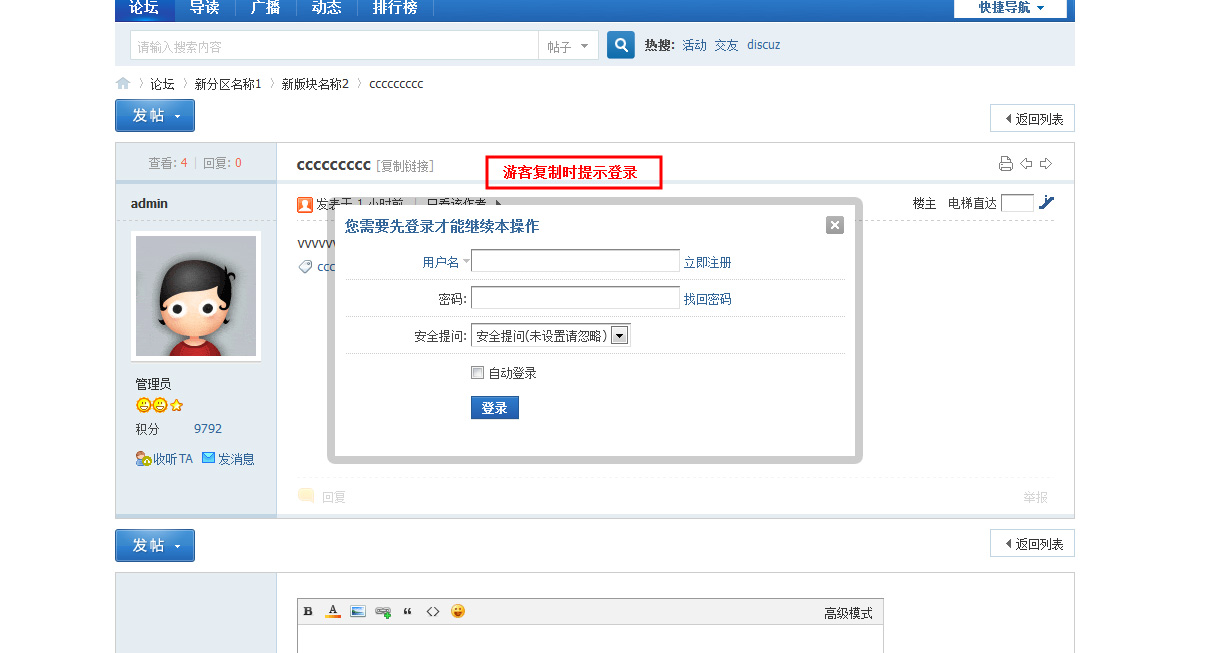
Task: Check the 自动登录 checkbox
Action: coord(477,373)
